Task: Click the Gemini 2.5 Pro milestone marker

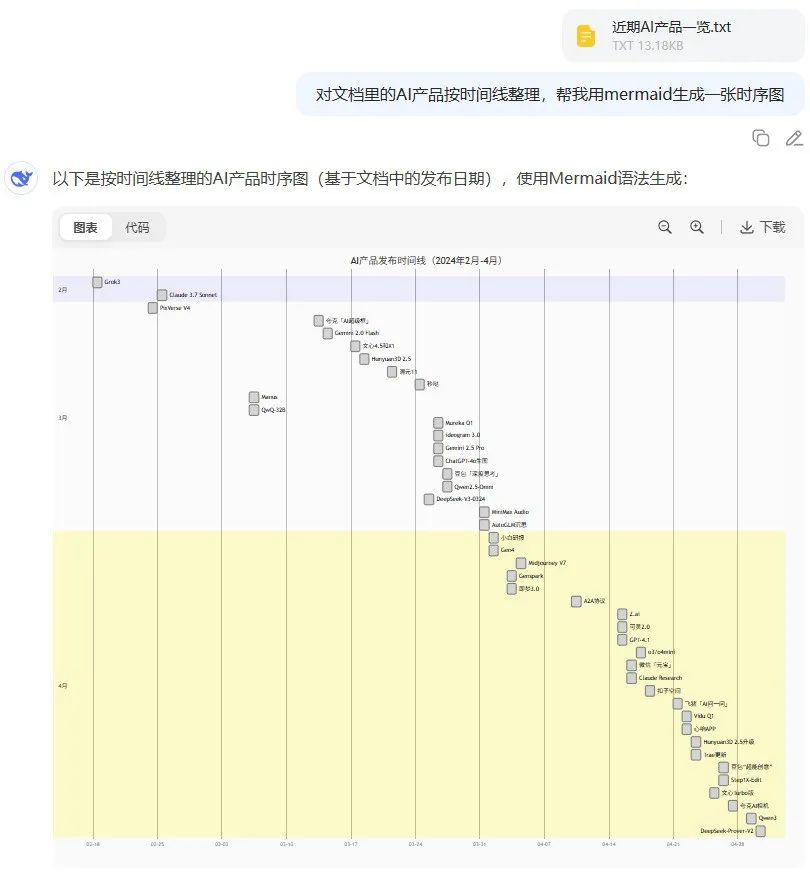Action: (438, 448)
